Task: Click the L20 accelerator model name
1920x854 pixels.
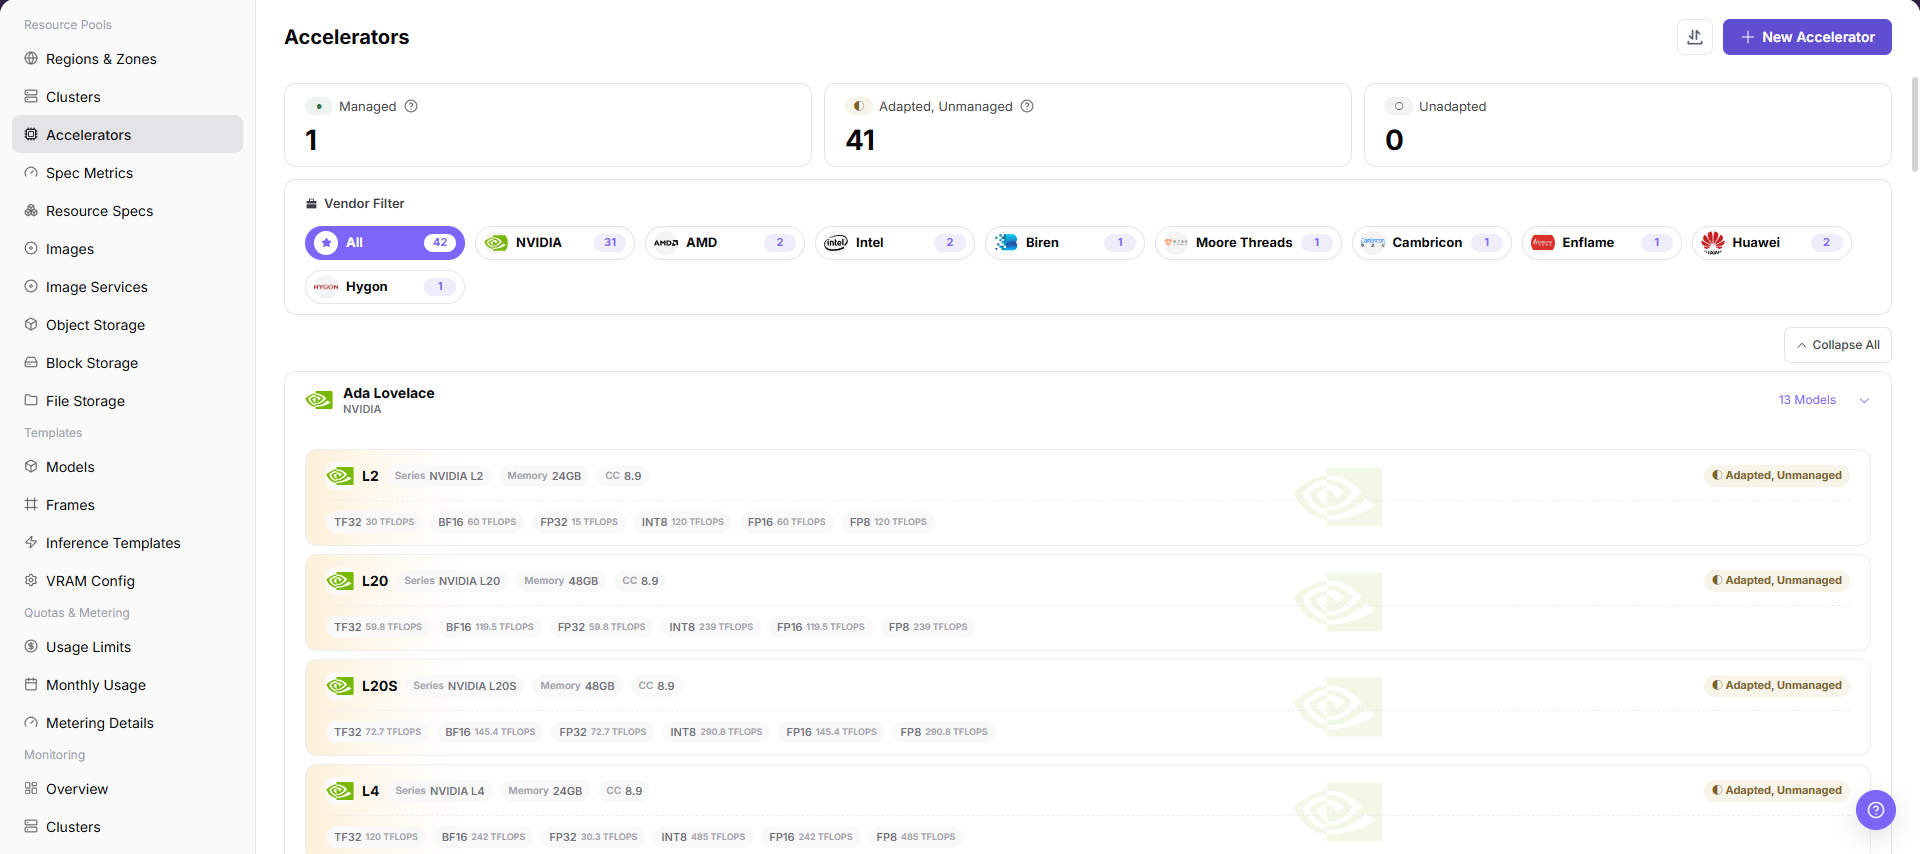Action: [x=375, y=581]
